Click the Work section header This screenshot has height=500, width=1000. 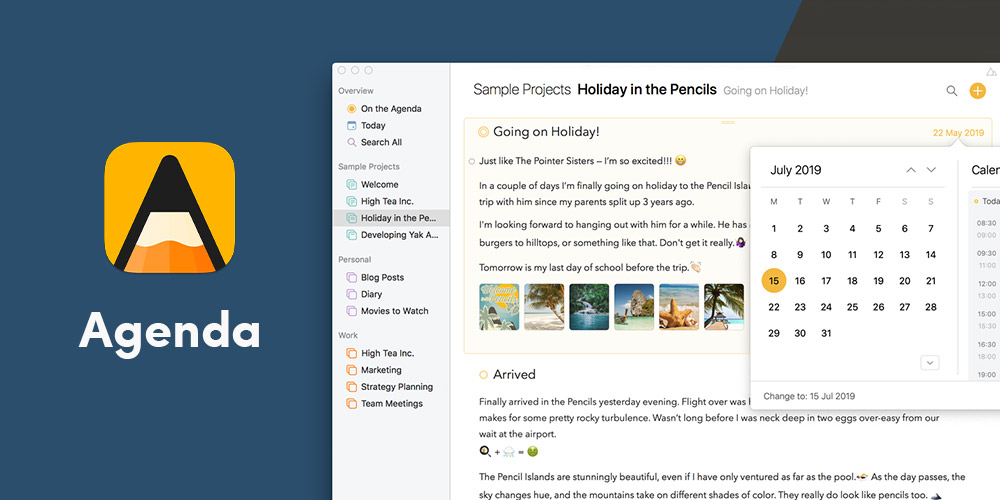tap(348, 335)
